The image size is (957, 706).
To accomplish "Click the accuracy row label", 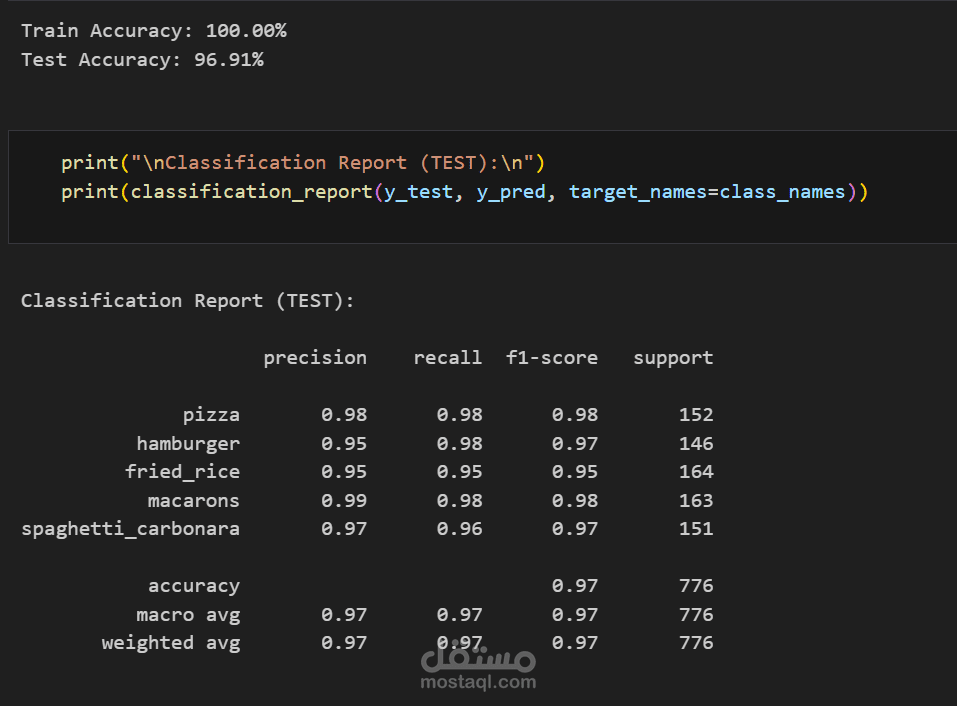I will point(194,586).
